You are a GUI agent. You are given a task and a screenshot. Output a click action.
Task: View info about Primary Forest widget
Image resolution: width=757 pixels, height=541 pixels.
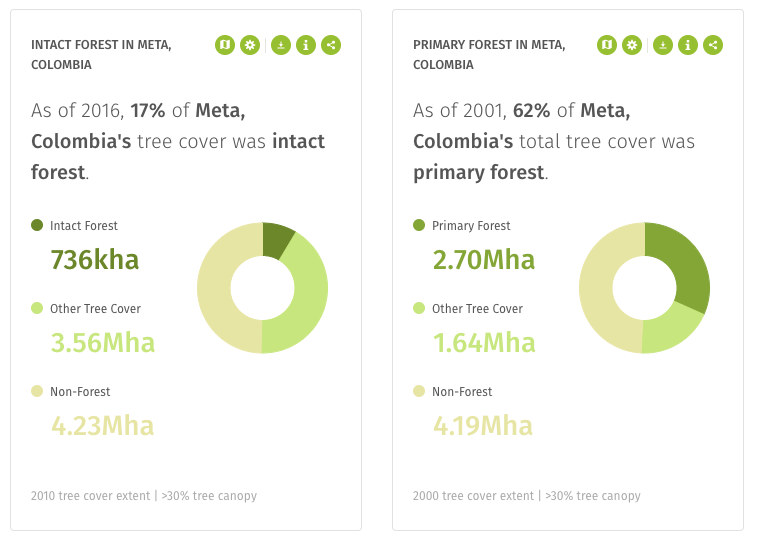[688, 45]
